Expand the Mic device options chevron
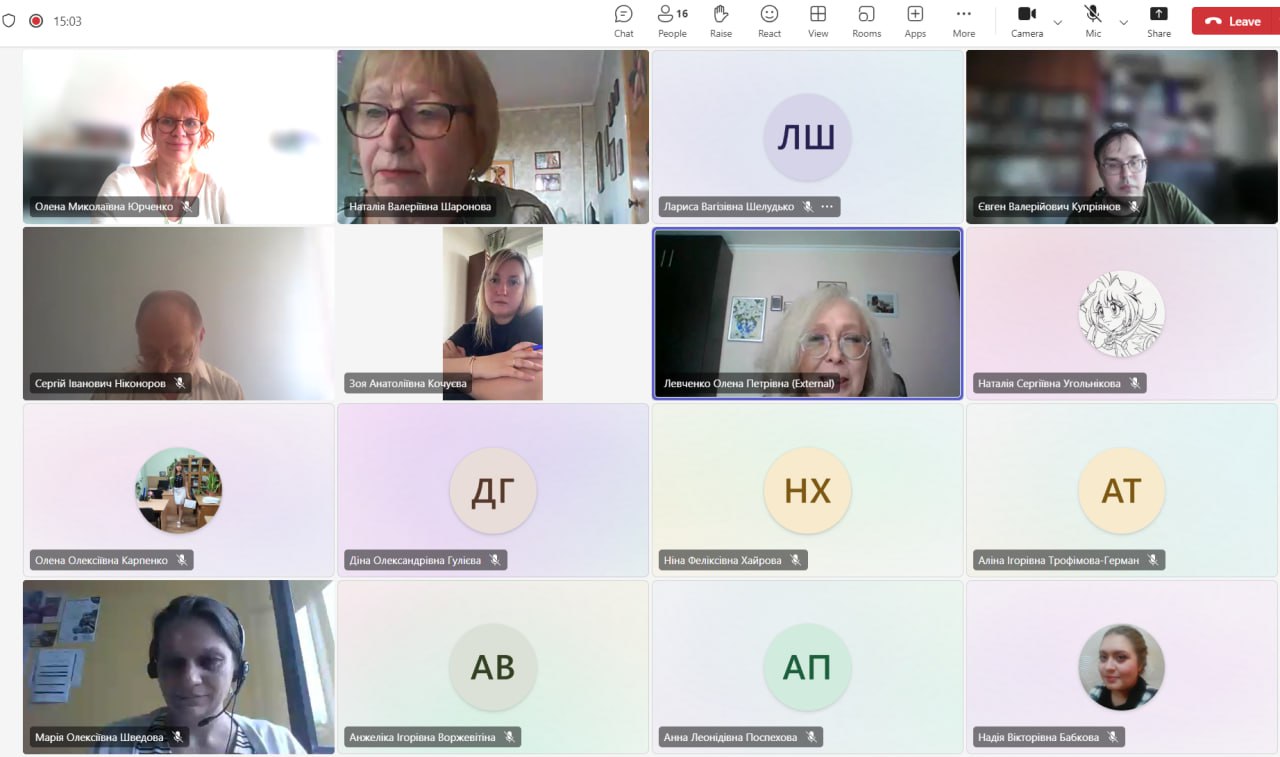 (x=1123, y=22)
